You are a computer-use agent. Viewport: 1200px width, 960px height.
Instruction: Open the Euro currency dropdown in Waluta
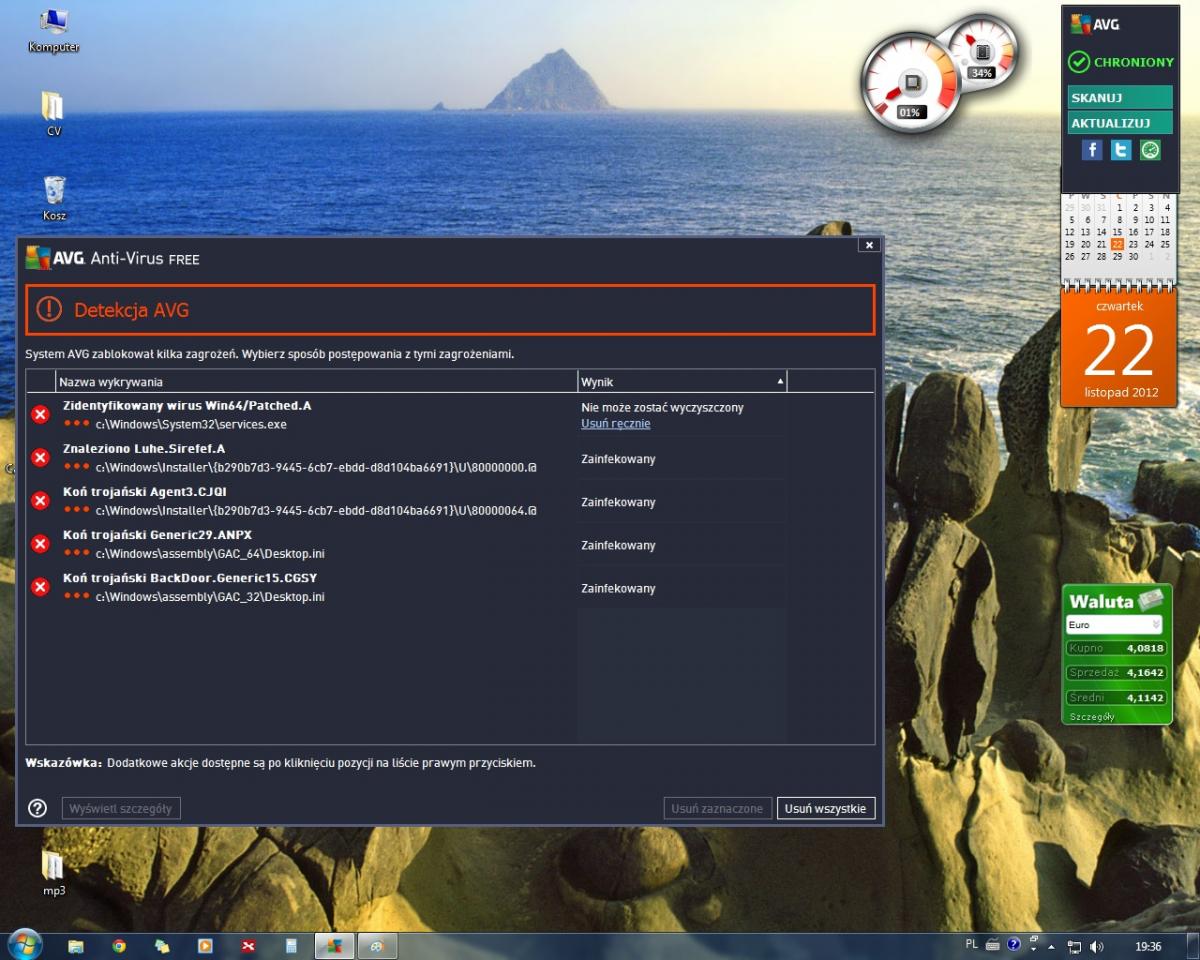tap(1114, 625)
